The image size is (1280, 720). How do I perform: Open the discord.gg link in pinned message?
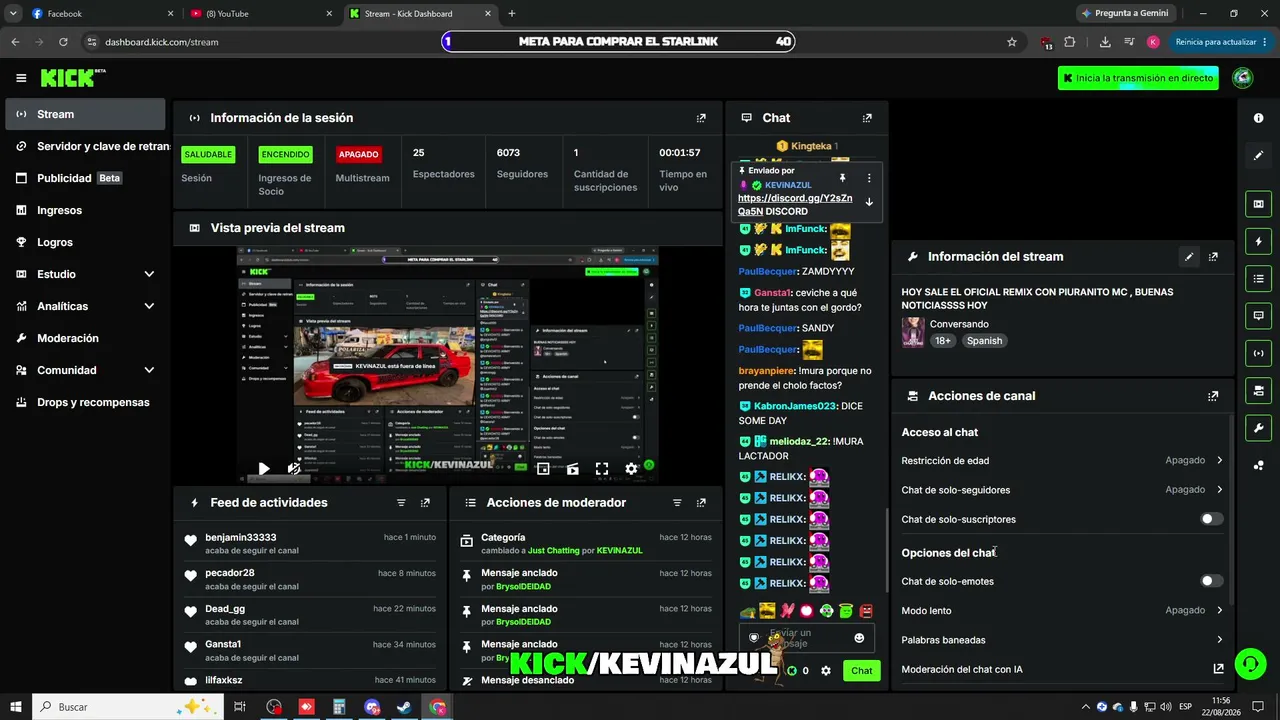point(795,205)
